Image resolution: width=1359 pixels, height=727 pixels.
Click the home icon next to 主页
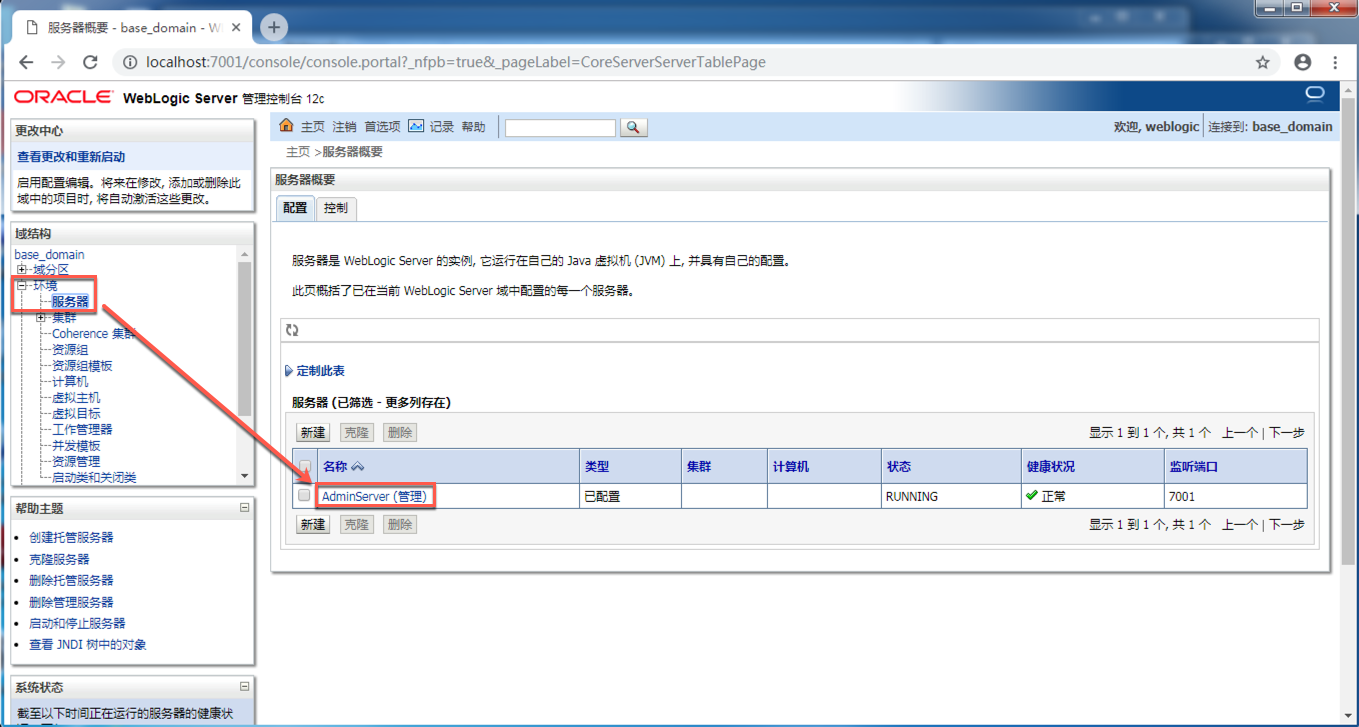tap(287, 126)
